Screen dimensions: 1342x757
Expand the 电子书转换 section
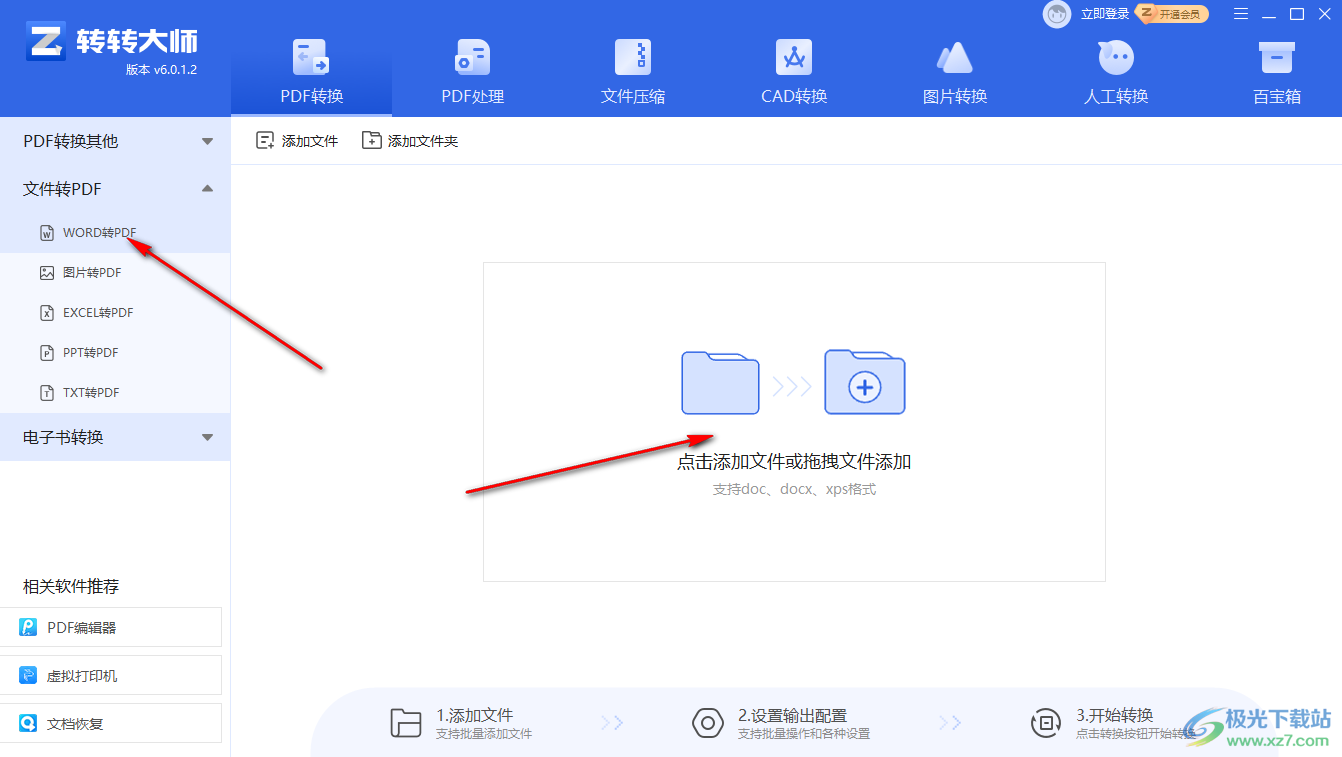(x=115, y=437)
